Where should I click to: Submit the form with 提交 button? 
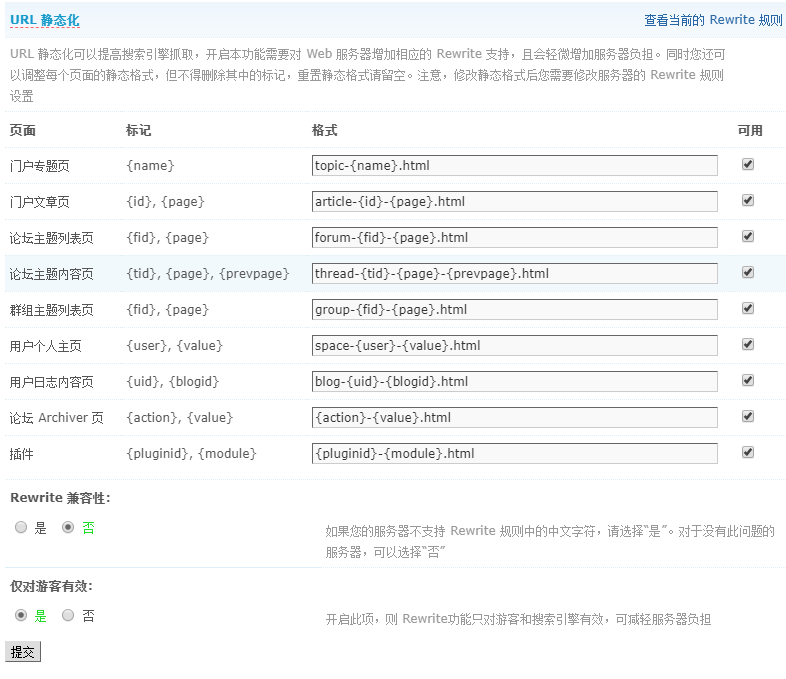click(x=23, y=651)
